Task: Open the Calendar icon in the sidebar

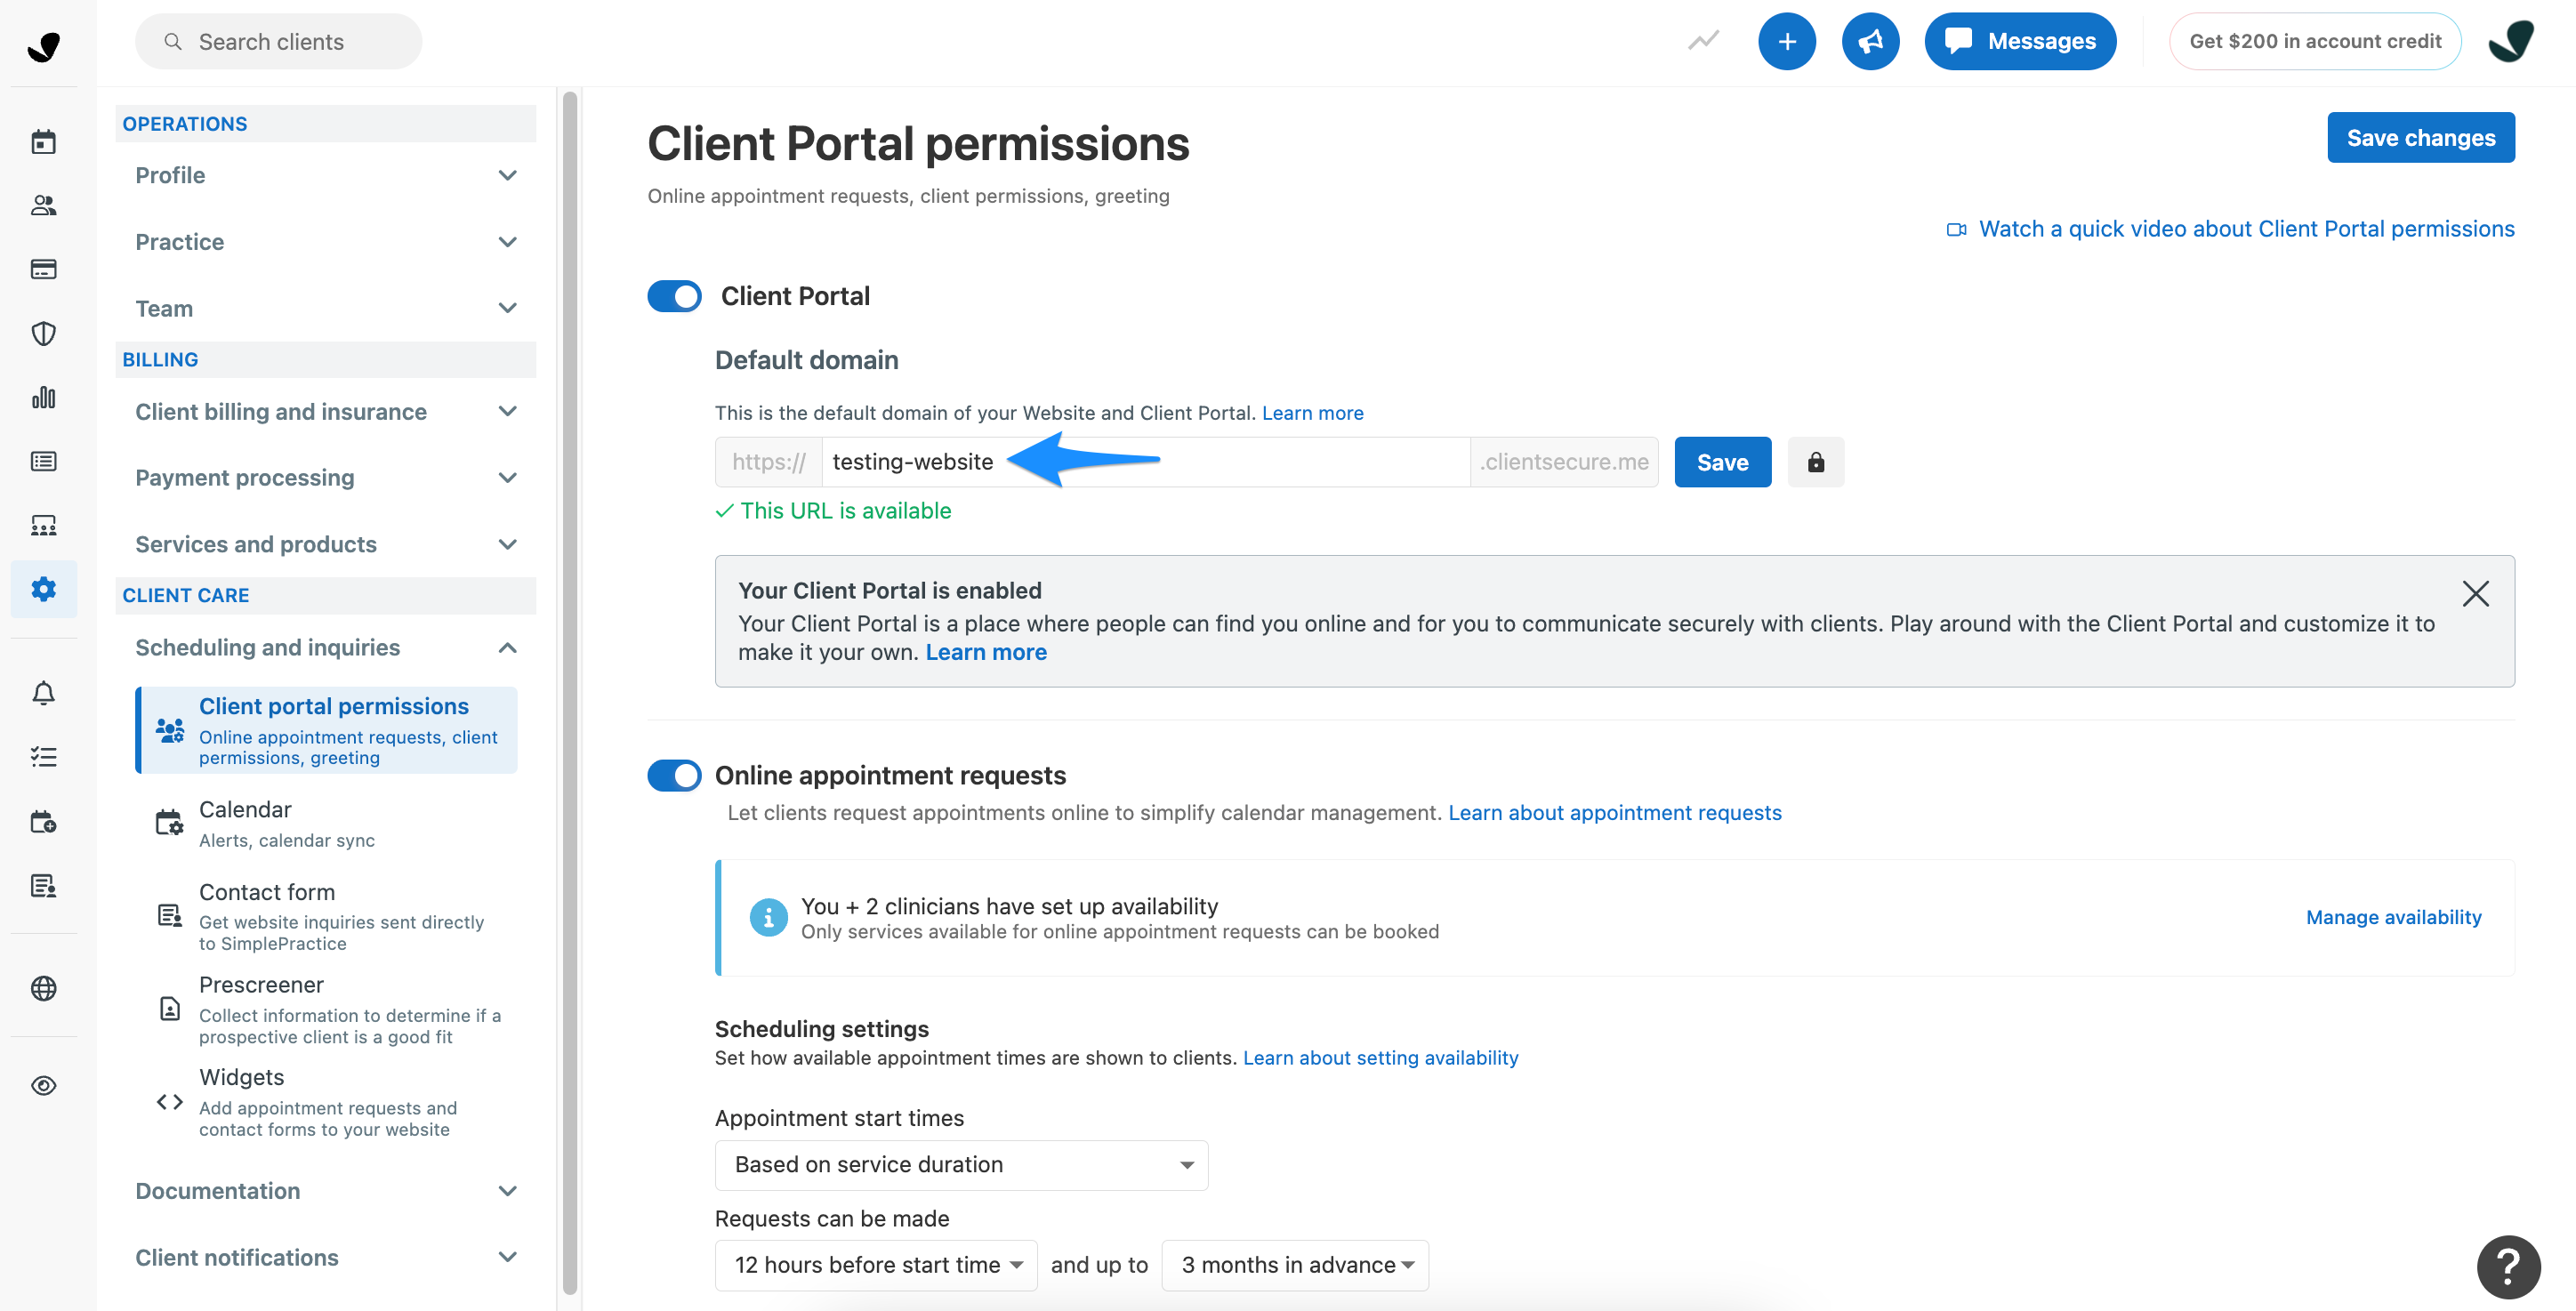Action: (x=44, y=141)
